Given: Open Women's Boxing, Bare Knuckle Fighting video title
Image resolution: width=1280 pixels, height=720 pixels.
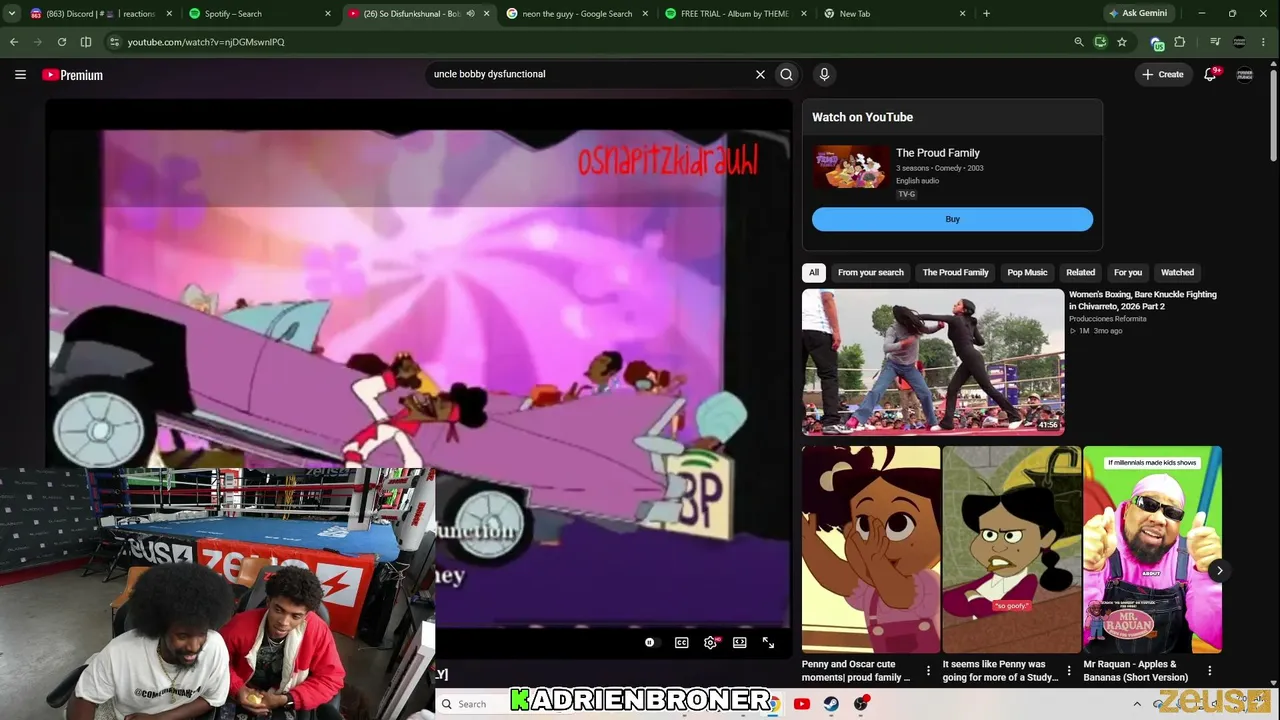Looking at the screenshot, I should 1143,300.
